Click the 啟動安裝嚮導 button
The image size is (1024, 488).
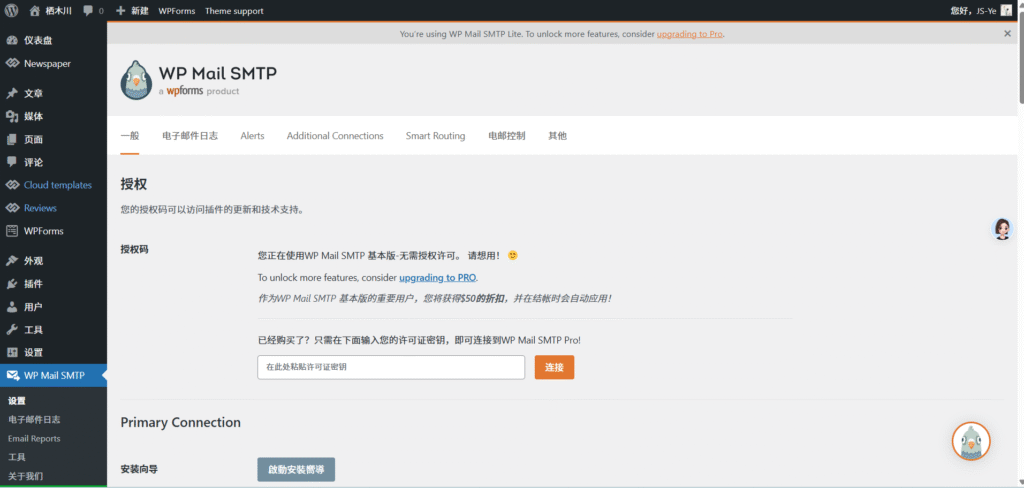[x=296, y=469]
